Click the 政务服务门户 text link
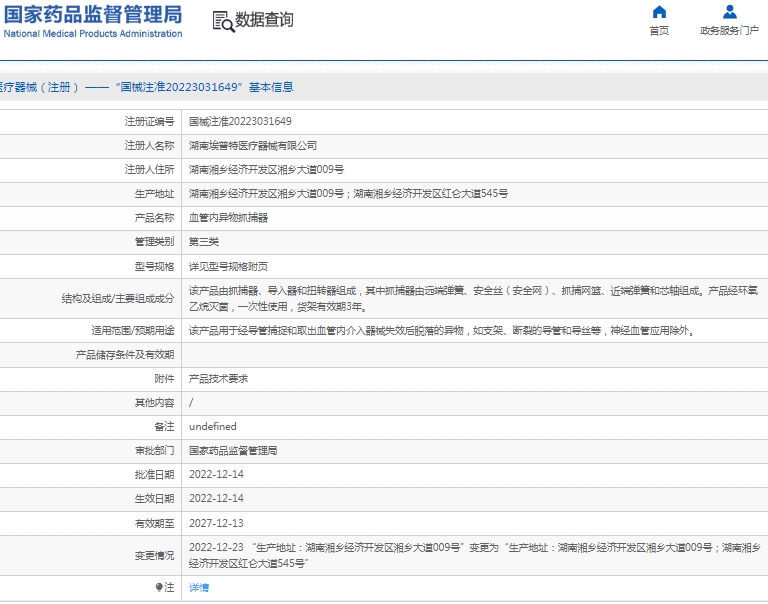This screenshot has height=604, width=768. tap(730, 31)
